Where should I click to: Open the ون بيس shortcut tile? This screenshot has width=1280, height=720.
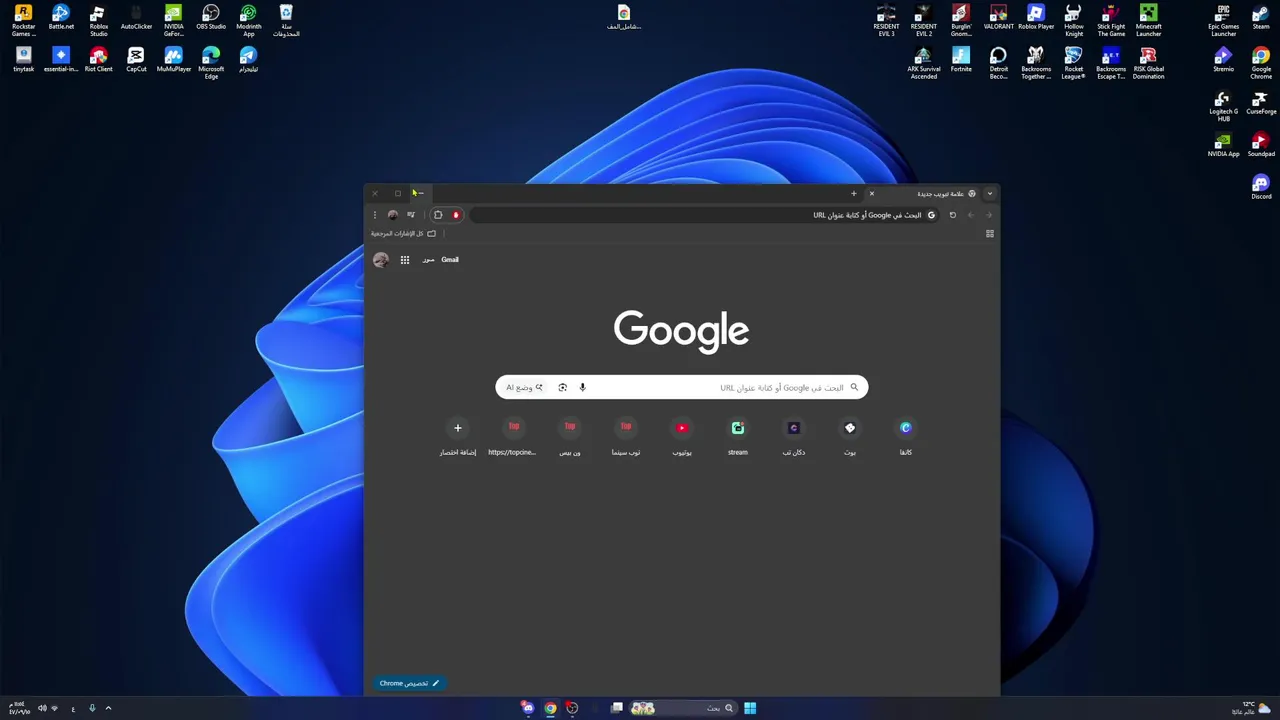click(x=570, y=436)
